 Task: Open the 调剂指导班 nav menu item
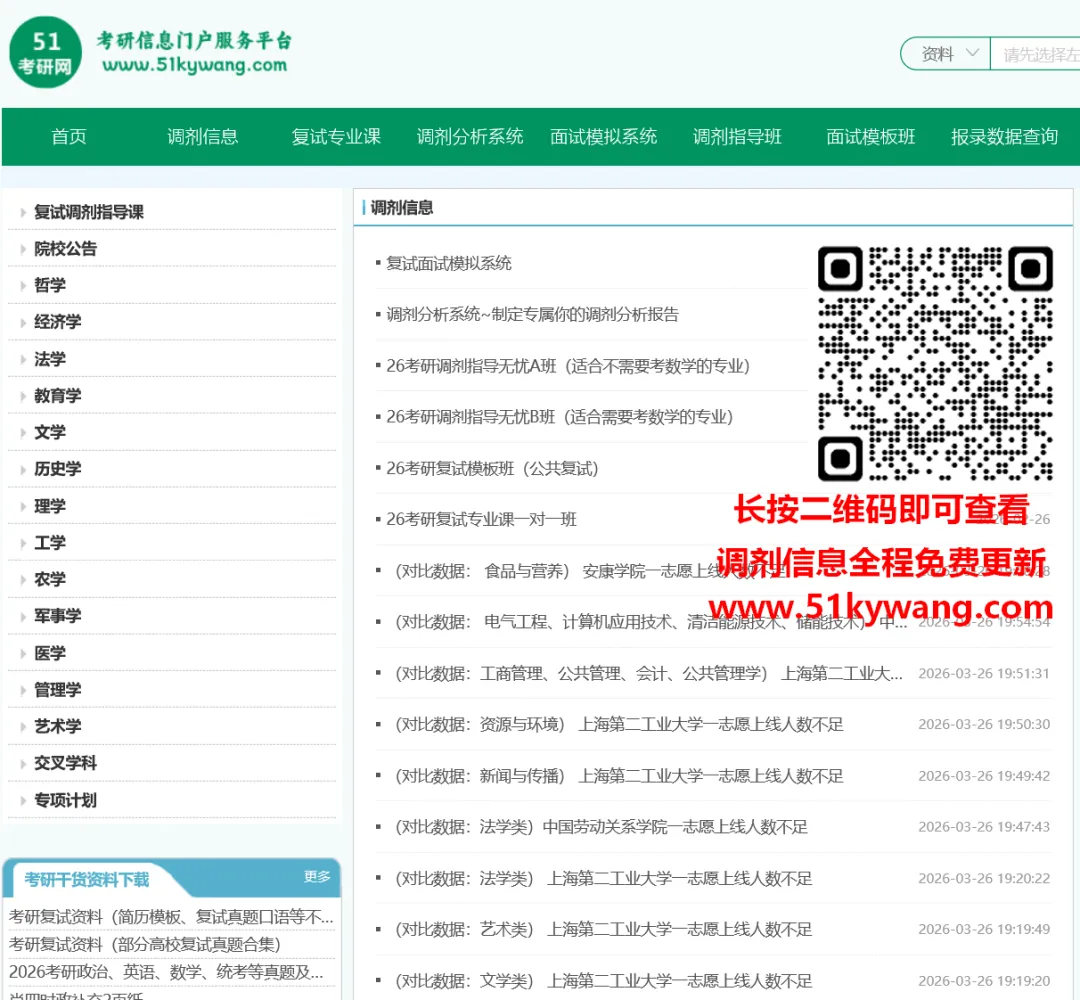coord(737,136)
